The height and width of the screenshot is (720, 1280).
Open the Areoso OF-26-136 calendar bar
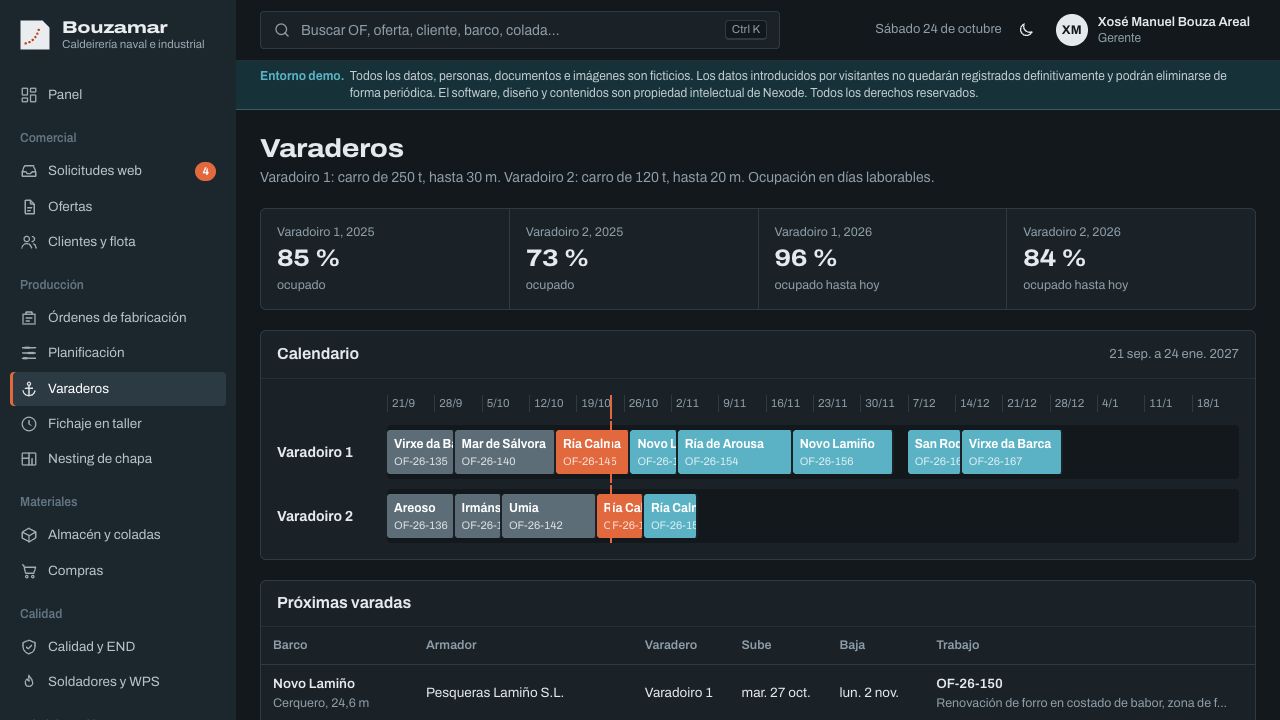pos(420,516)
